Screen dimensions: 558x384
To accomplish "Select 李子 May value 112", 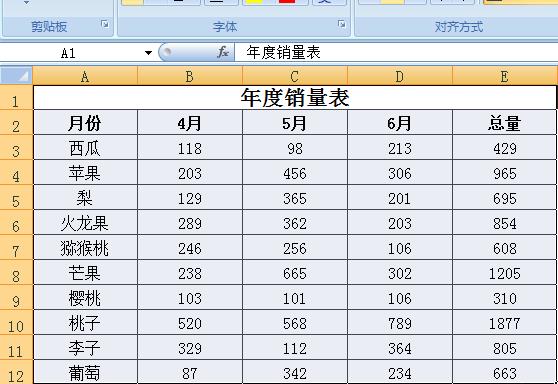I will 295,347.
